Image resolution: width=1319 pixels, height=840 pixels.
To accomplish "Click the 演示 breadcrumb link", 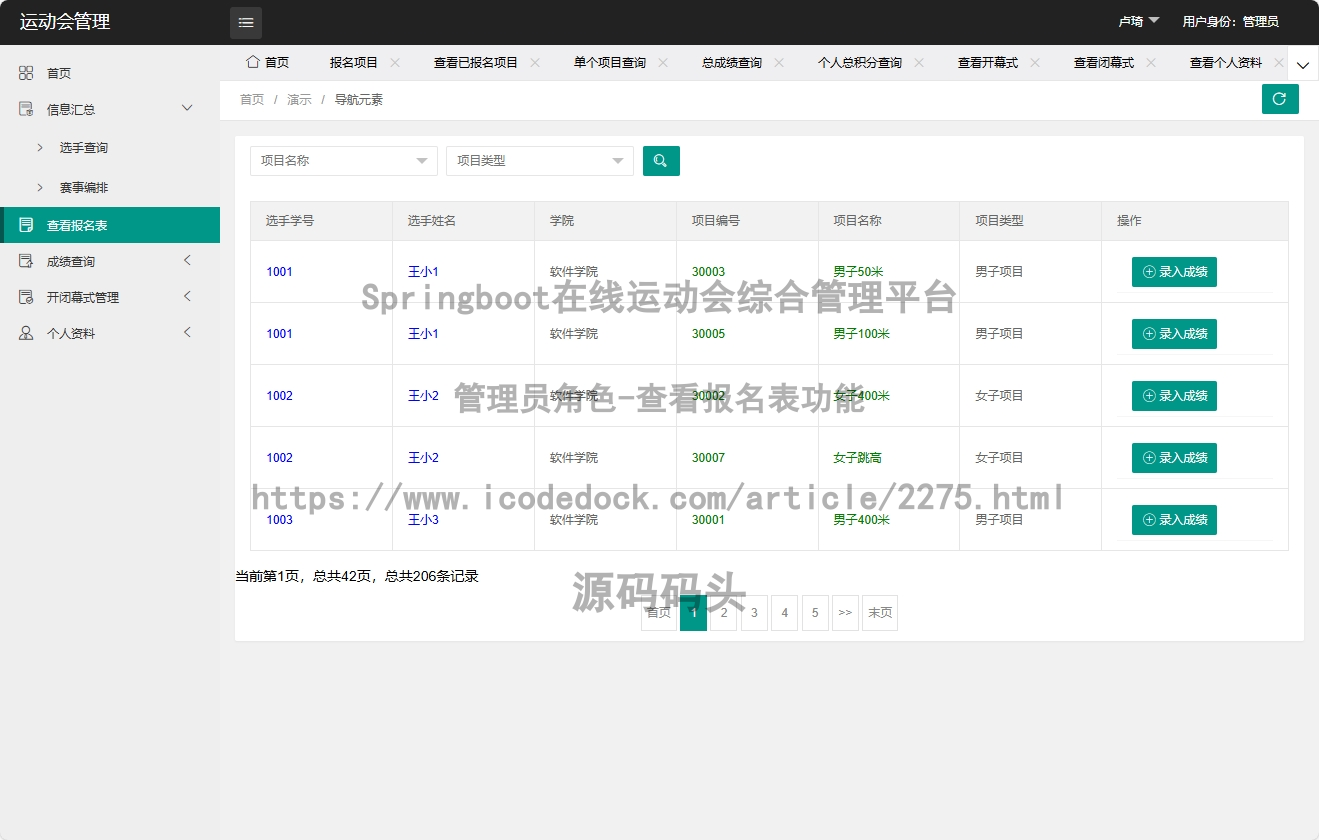I will point(299,99).
